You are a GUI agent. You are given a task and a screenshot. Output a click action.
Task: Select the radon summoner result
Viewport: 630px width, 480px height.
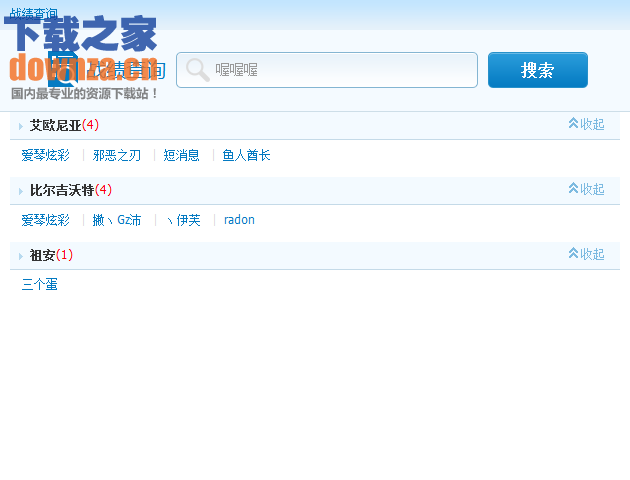(239, 220)
